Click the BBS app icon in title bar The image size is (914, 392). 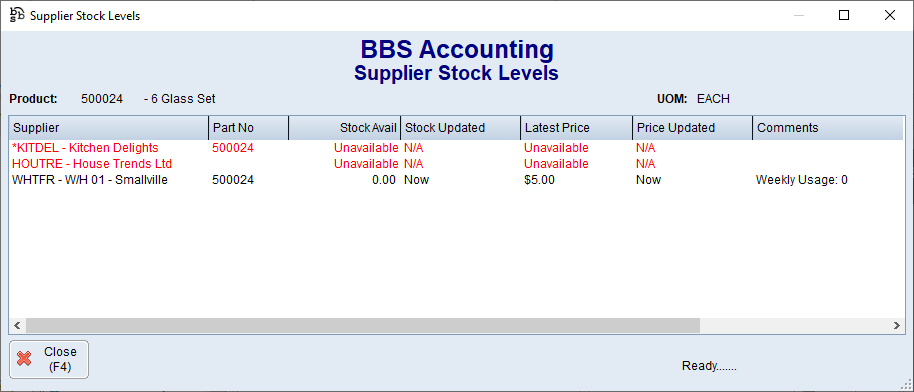pos(17,15)
